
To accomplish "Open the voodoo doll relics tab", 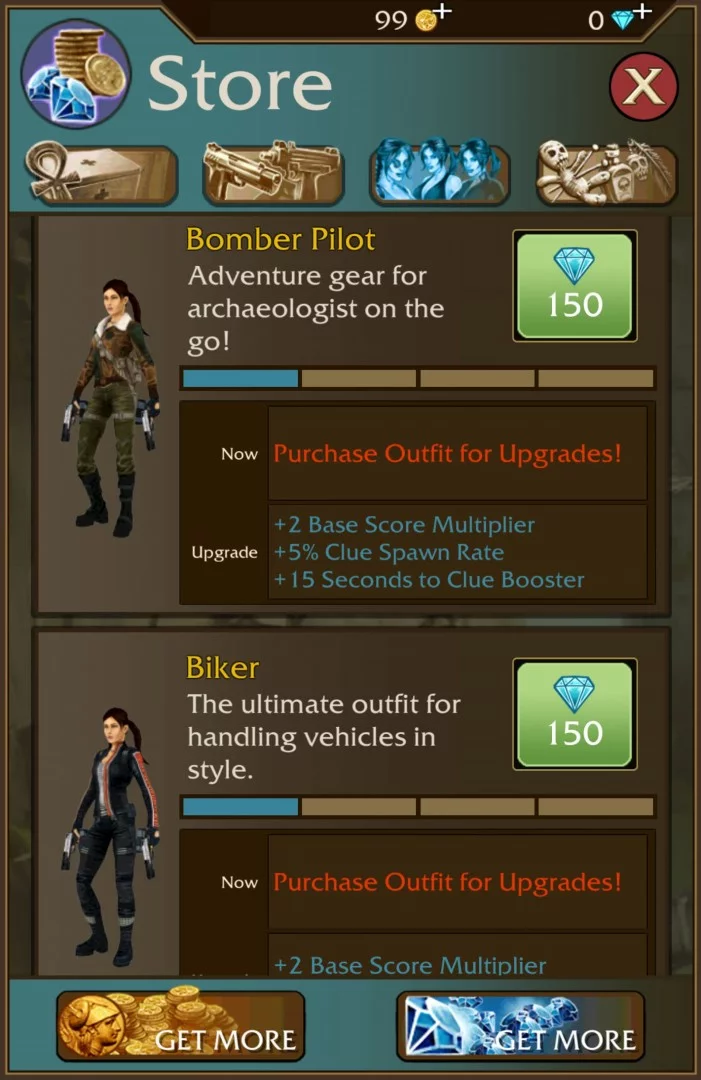I will 606,172.
